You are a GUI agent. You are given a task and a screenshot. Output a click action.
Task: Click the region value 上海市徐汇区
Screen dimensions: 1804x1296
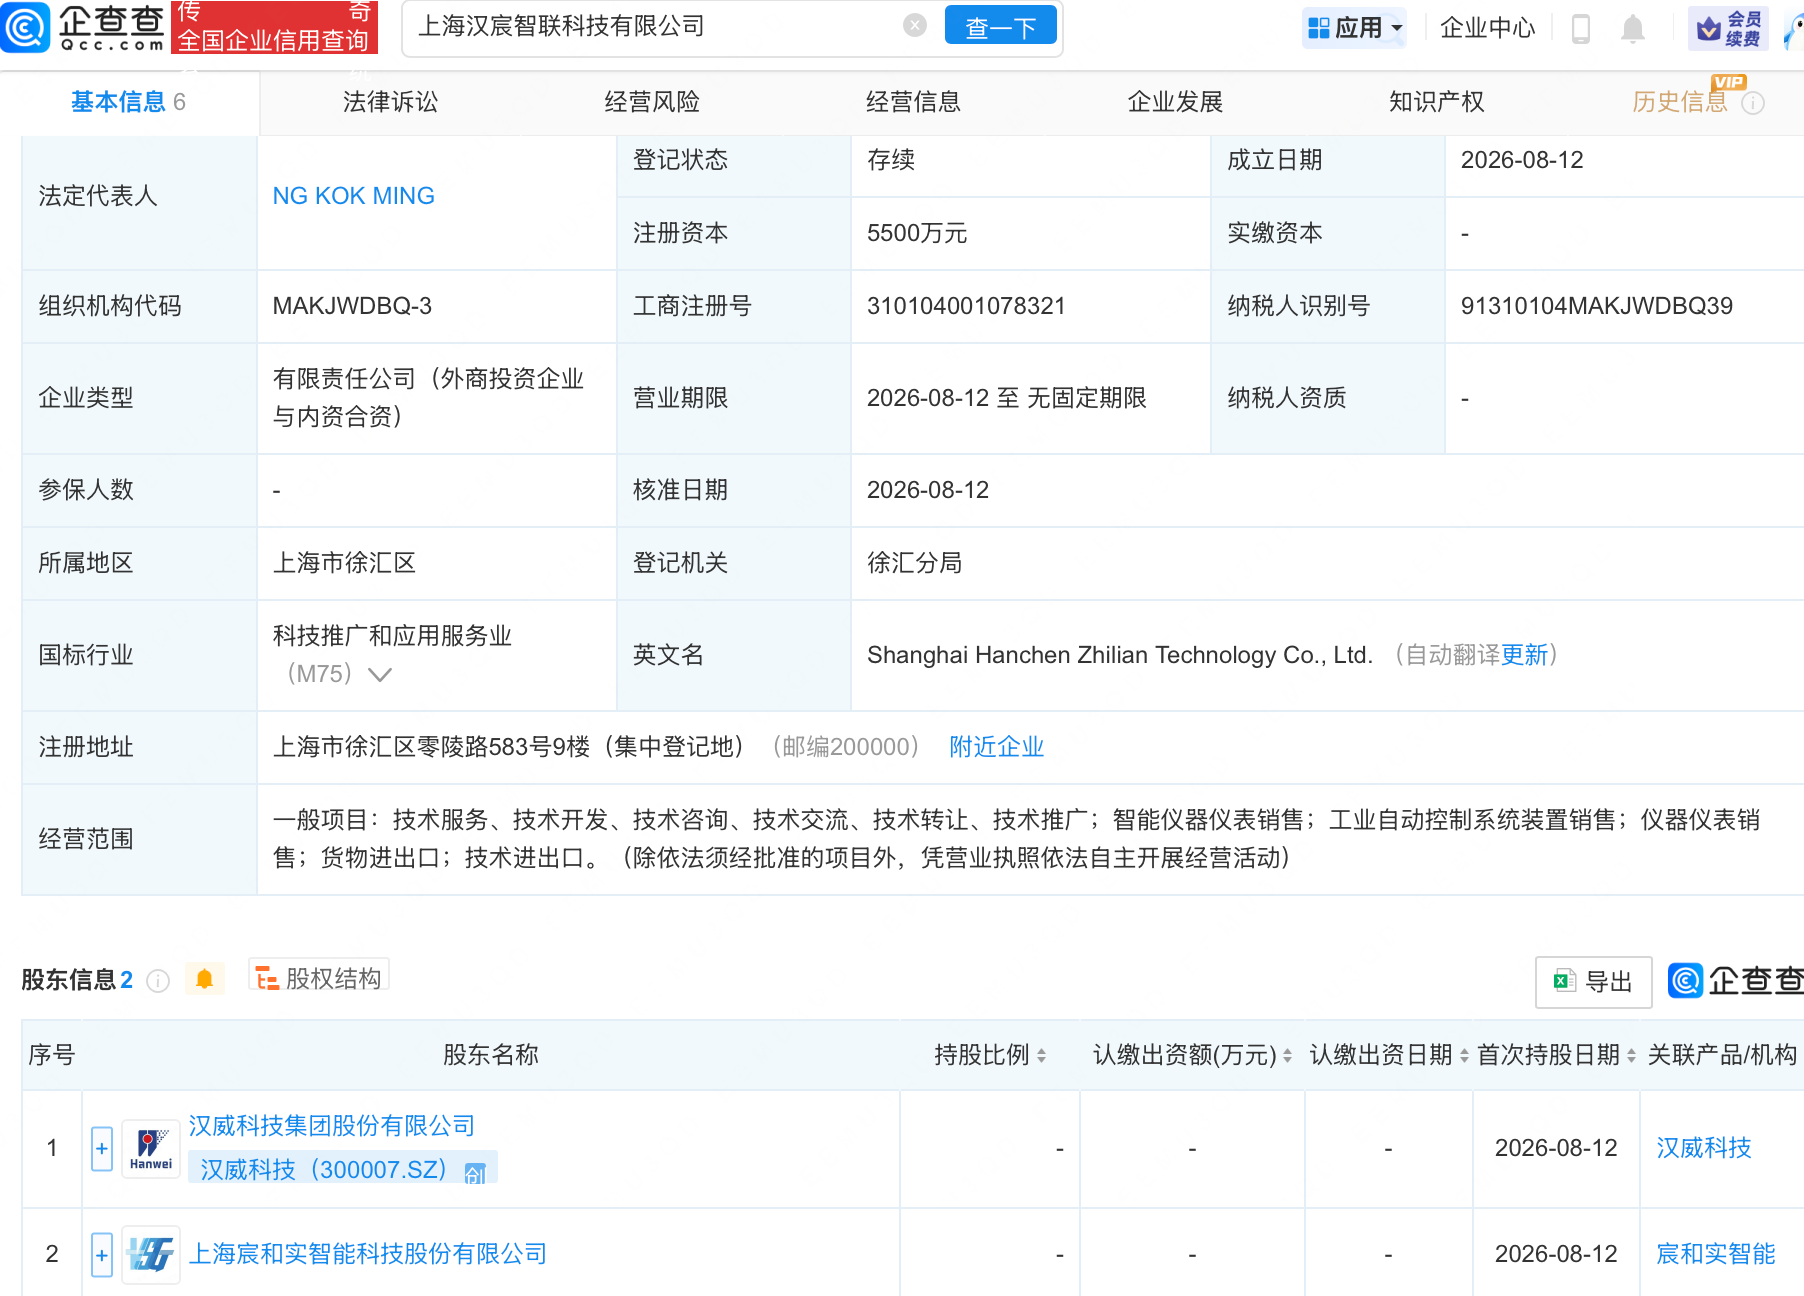click(x=344, y=563)
